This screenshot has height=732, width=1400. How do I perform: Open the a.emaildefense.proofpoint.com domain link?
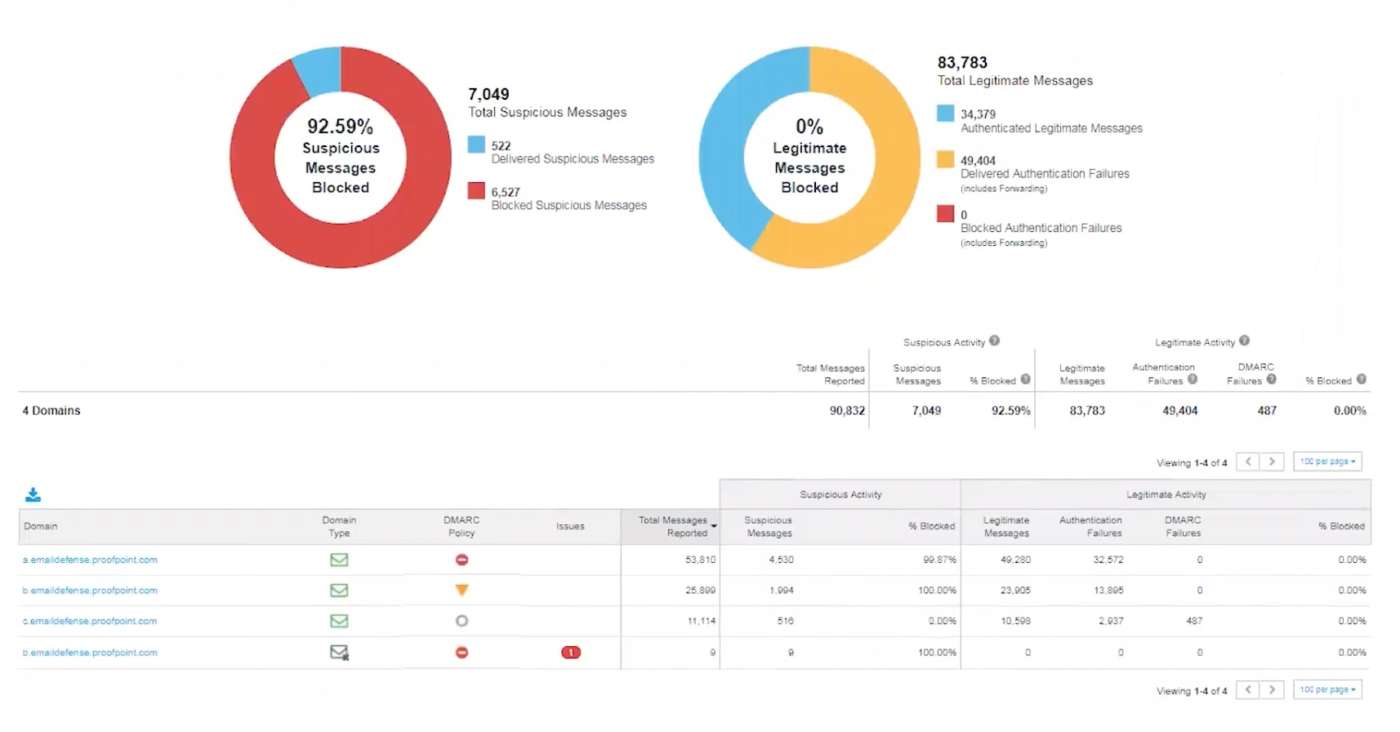tap(90, 560)
